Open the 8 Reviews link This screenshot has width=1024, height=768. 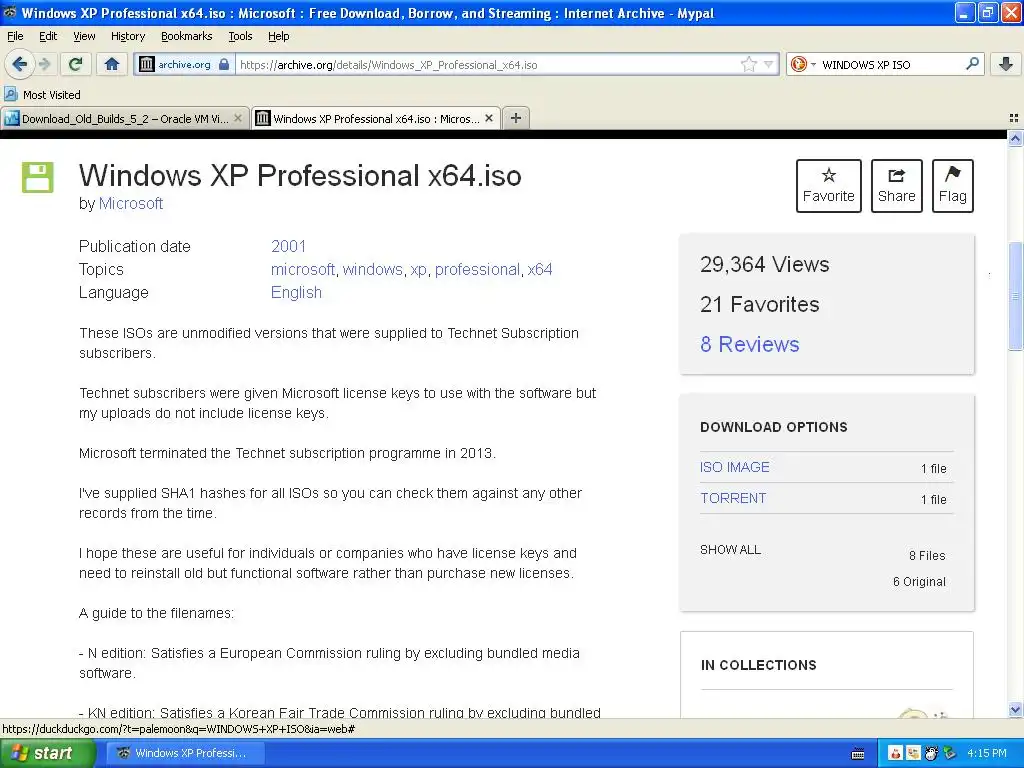[x=749, y=344]
